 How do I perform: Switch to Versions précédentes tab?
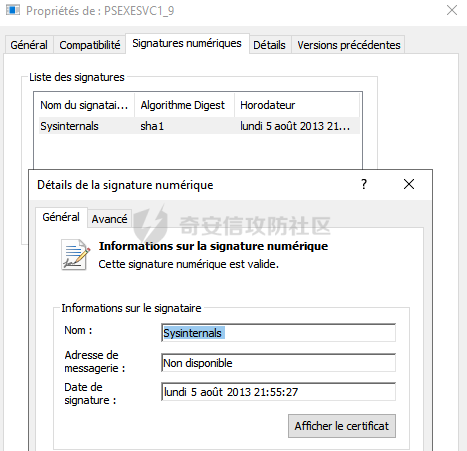pyautogui.click(x=349, y=45)
